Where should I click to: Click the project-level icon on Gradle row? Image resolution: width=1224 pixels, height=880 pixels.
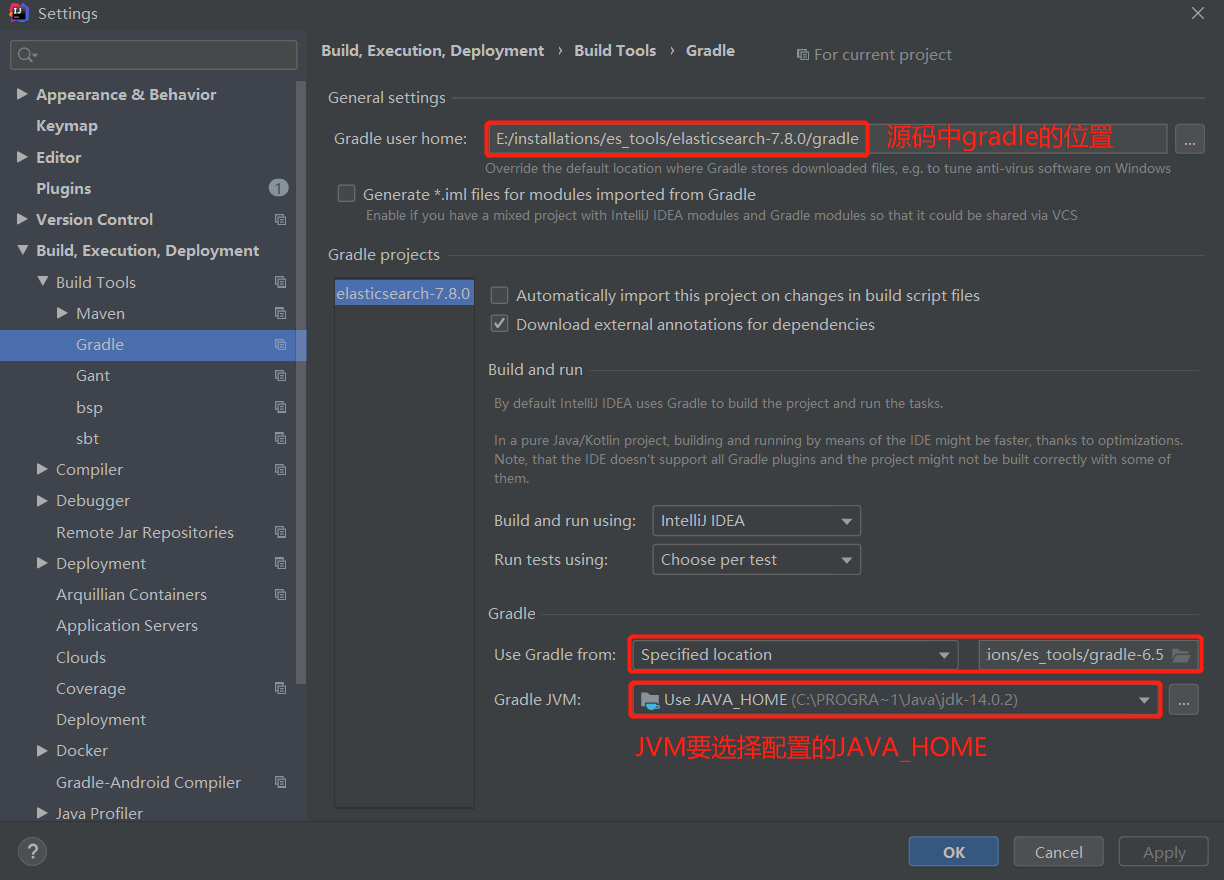coord(280,344)
